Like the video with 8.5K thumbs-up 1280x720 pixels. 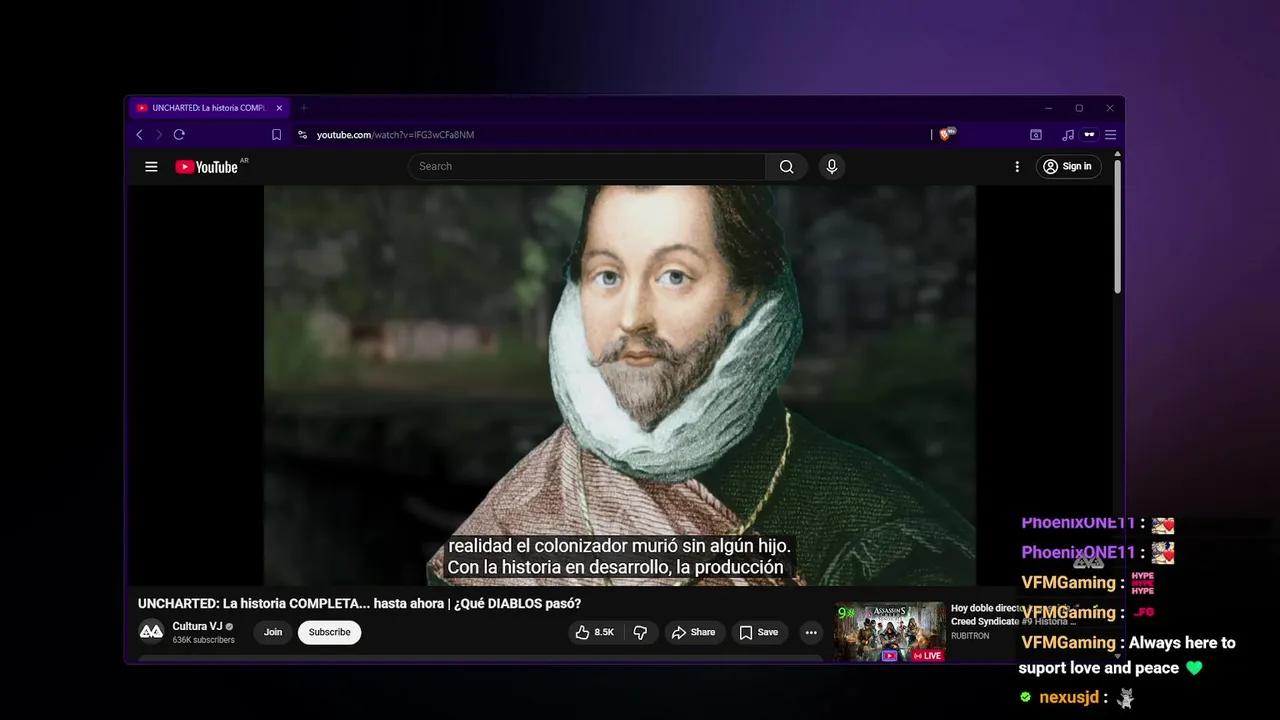click(x=595, y=632)
